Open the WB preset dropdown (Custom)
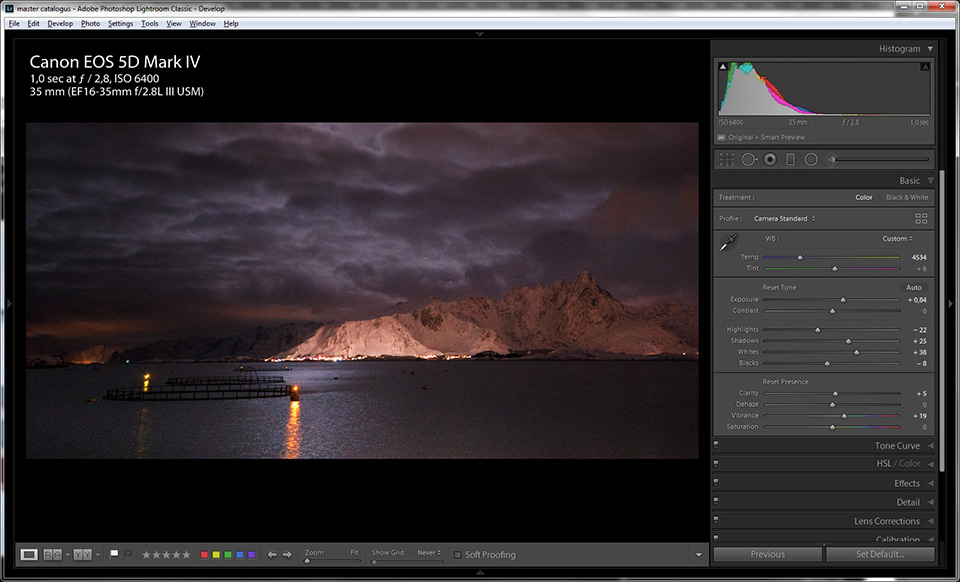Screen dimensions: 960x582 897,239
